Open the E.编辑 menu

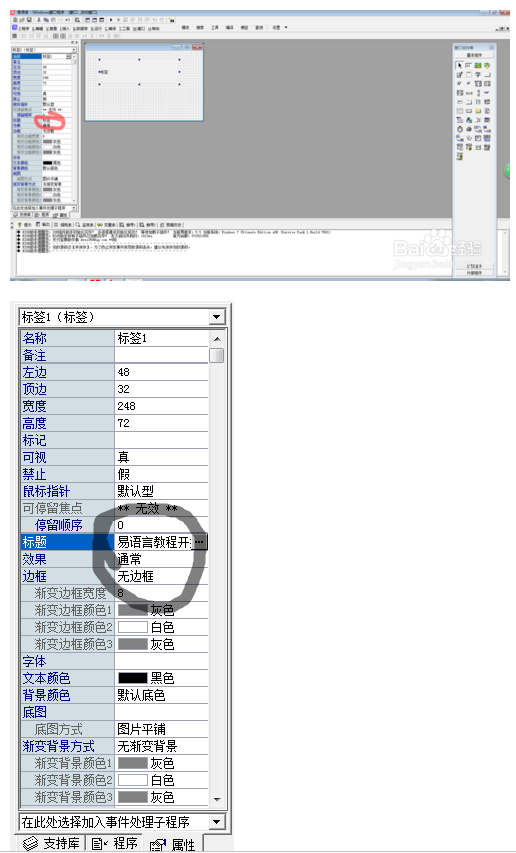pos(38,28)
